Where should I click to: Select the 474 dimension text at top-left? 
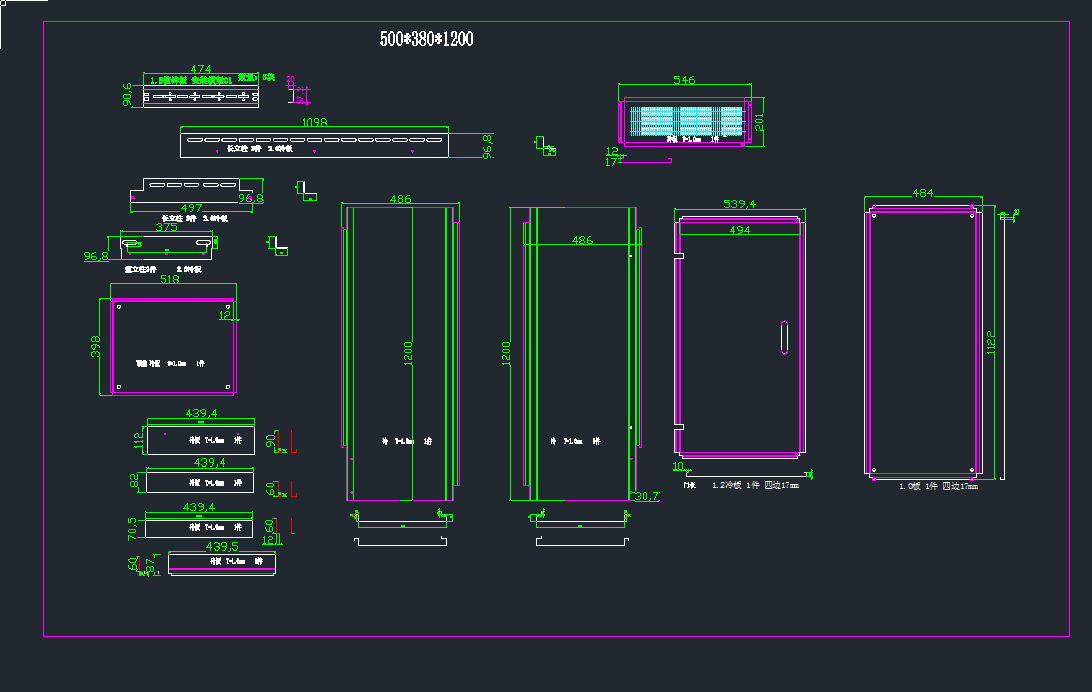[200, 69]
